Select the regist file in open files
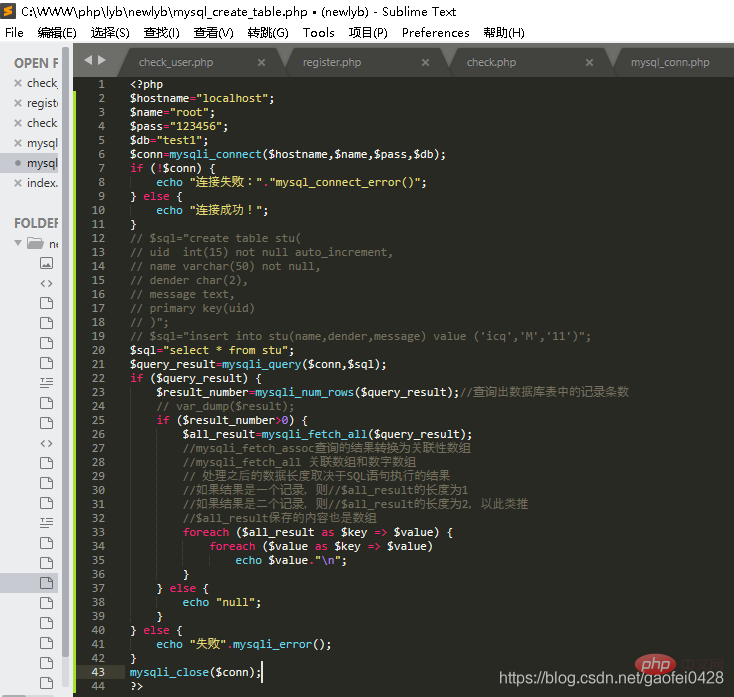 (43, 103)
